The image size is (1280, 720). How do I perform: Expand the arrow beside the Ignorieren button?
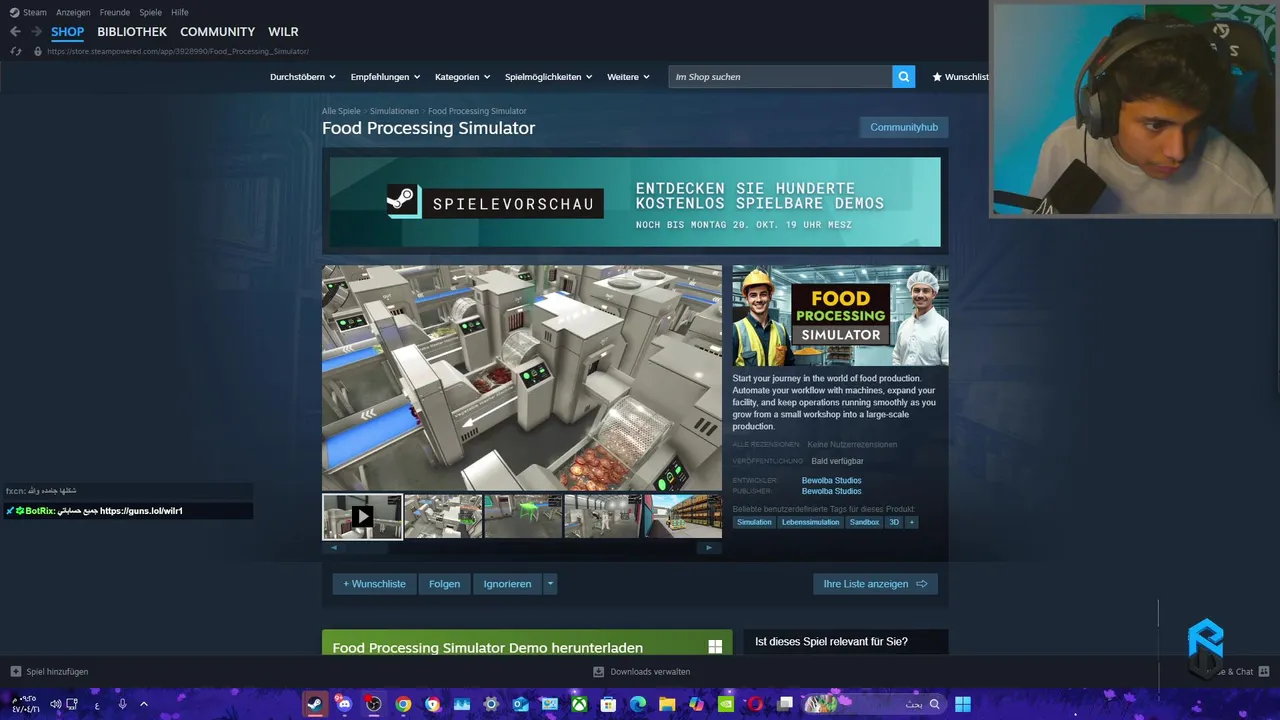[x=549, y=584]
